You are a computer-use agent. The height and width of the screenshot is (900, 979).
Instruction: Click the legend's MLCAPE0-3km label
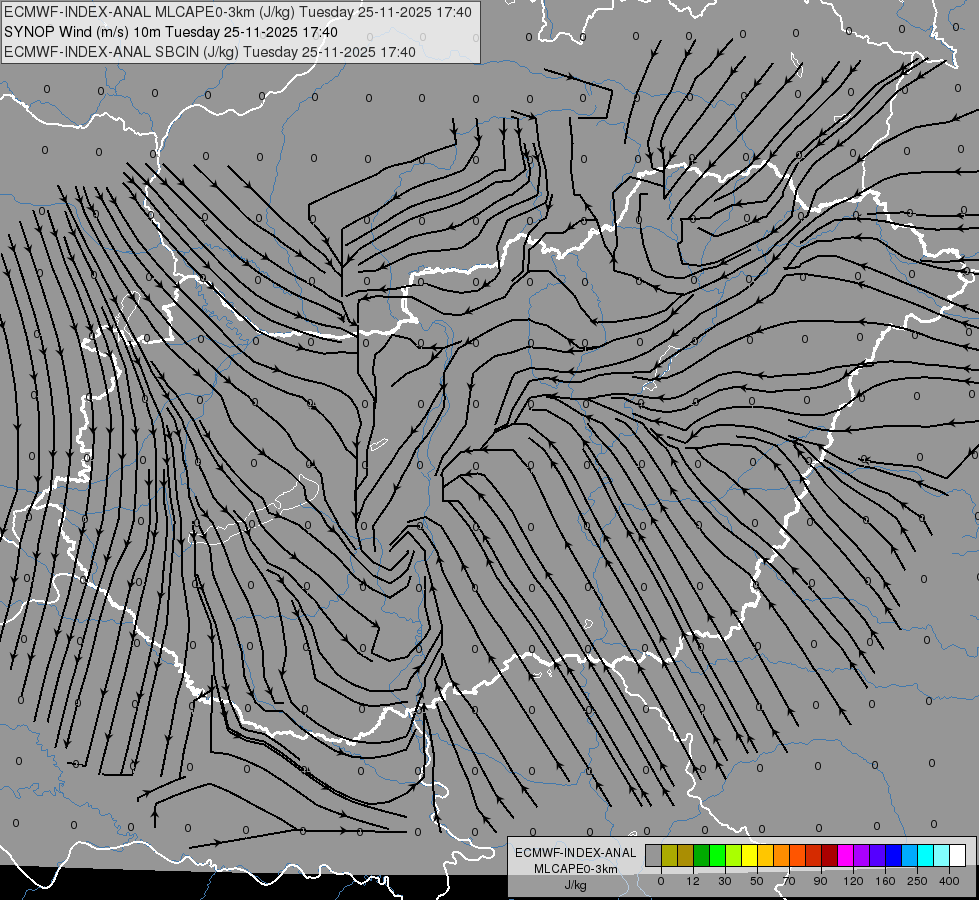[576, 869]
